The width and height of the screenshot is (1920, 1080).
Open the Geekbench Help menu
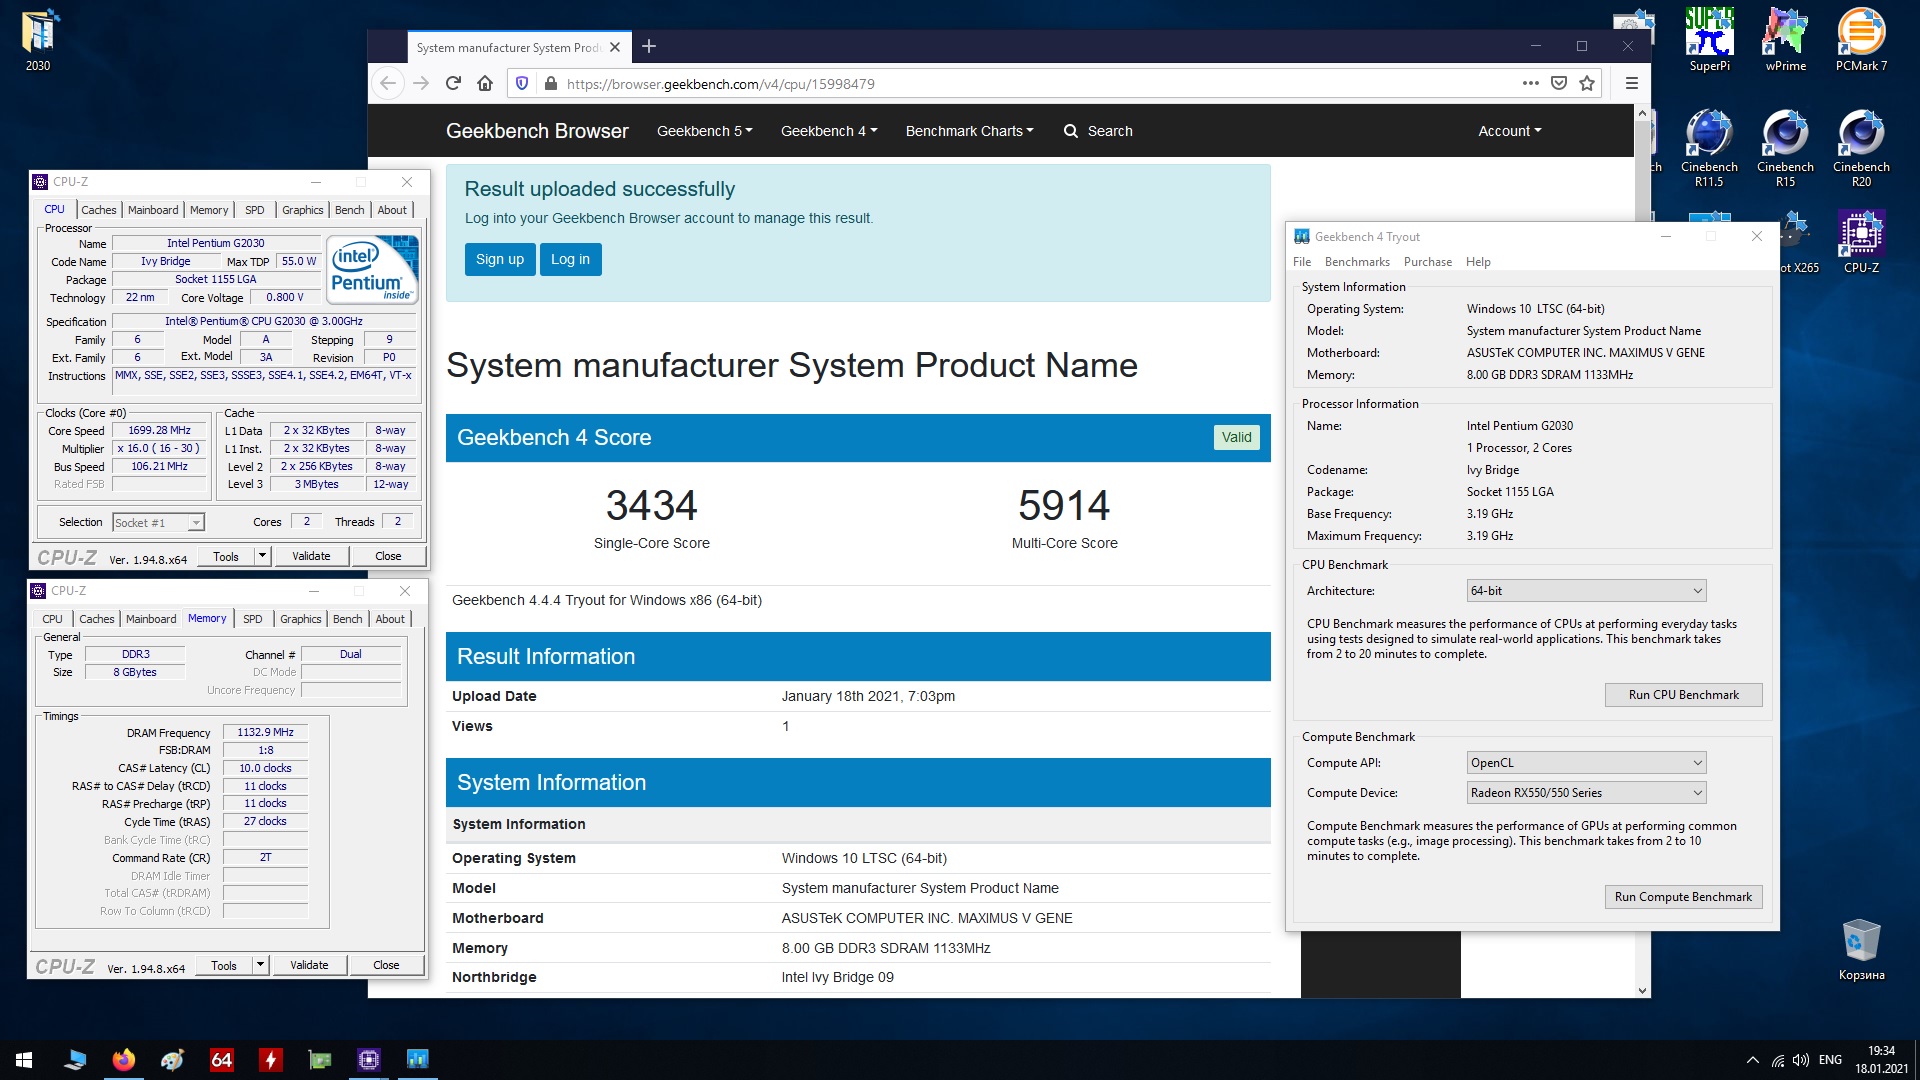(1478, 262)
